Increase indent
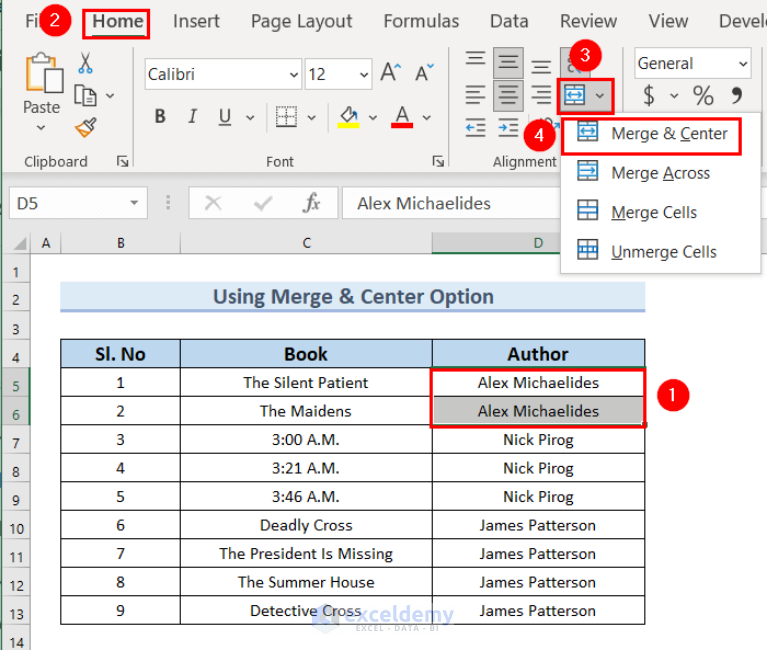The height and width of the screenshot is (650, 767). click(508, 128)
